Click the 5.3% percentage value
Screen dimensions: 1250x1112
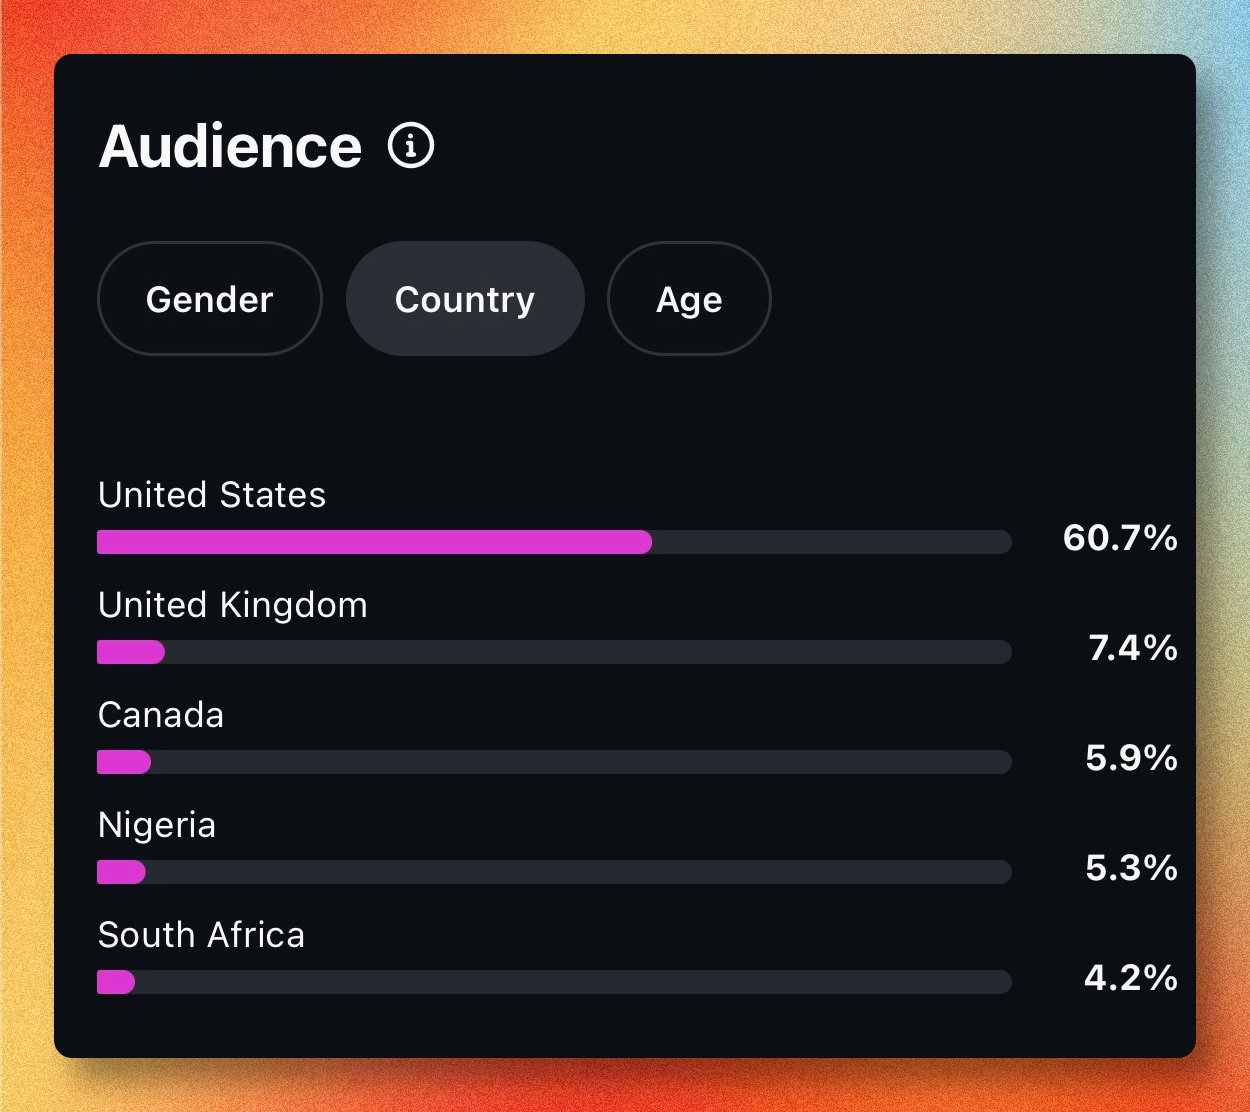1131,868
